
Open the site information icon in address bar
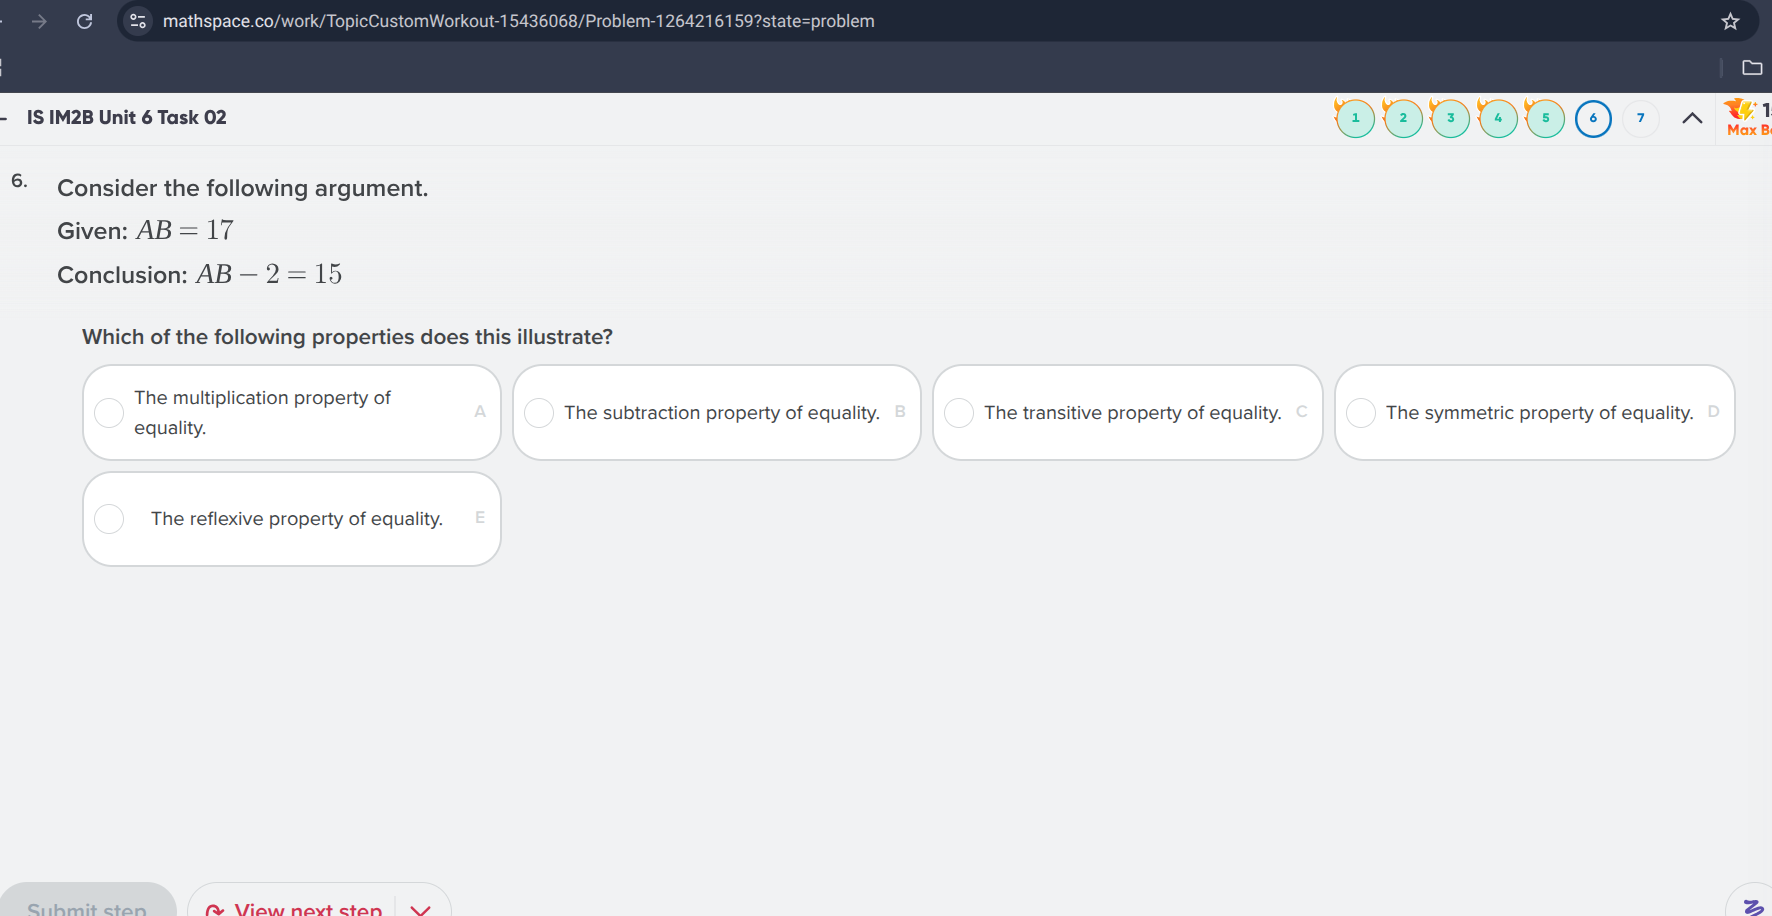(x=138, y=21)
